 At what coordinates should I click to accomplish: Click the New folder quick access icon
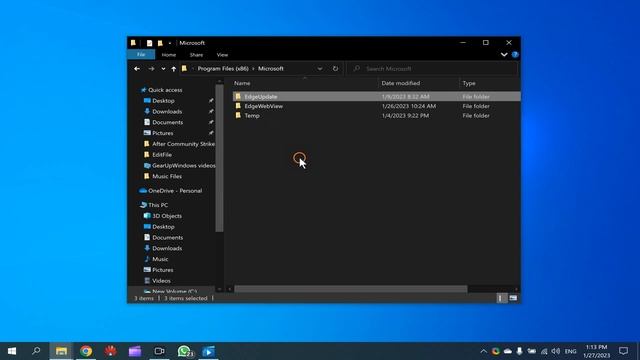pos(160,43)
